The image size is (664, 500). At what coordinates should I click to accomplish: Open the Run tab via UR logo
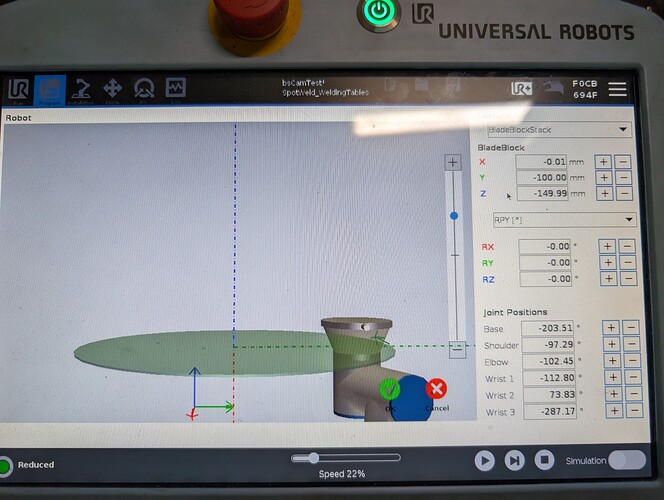click(19, 90)
